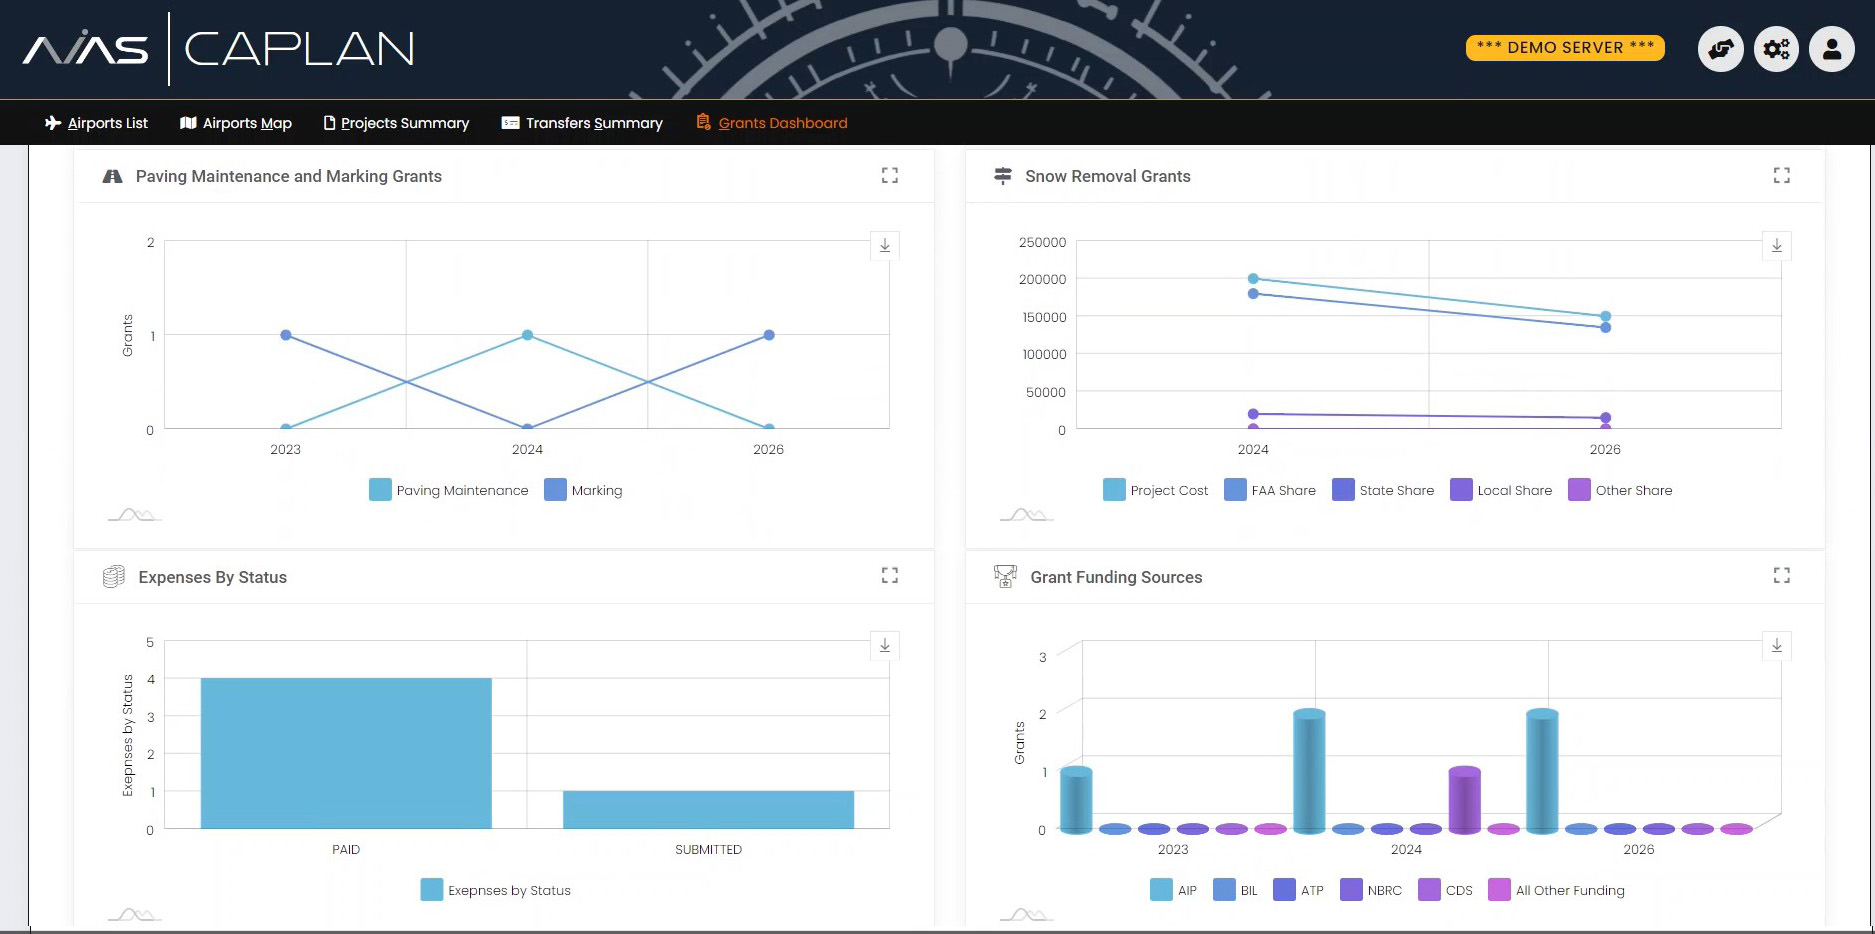Open the Airports Map page
The height and width of the screenshot is (934, 1875).
coord(236,123)
